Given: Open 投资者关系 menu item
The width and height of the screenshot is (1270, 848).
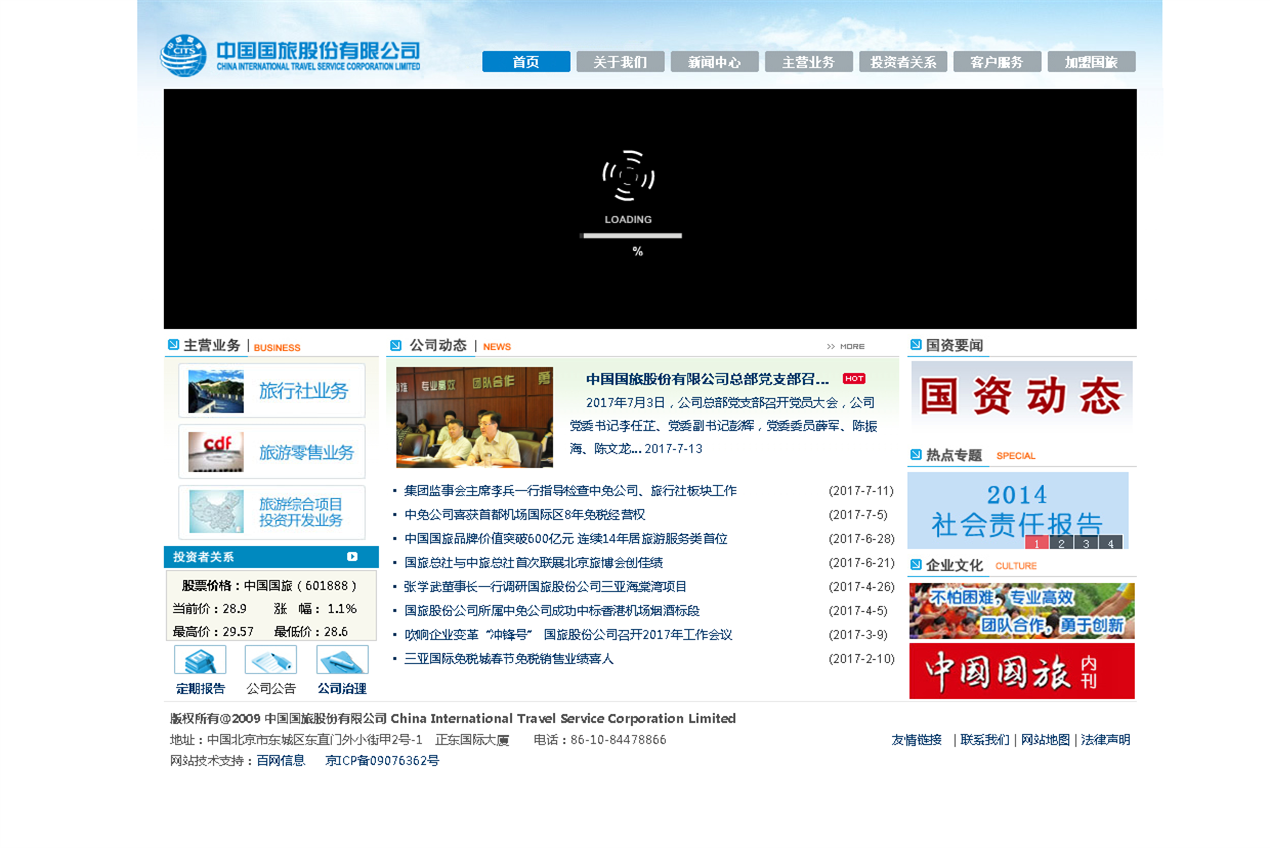Looking at the screenshot, I should click(903, 62).
